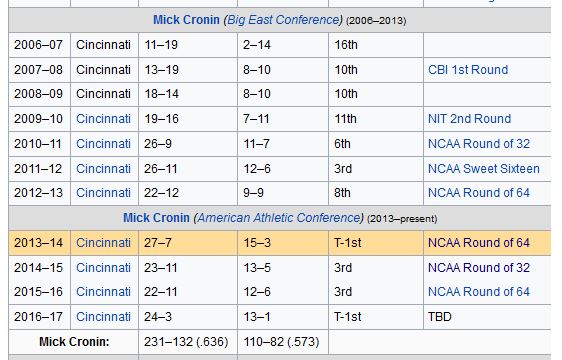Open the Mick Cronin link in Big East header

click(186, 20)
